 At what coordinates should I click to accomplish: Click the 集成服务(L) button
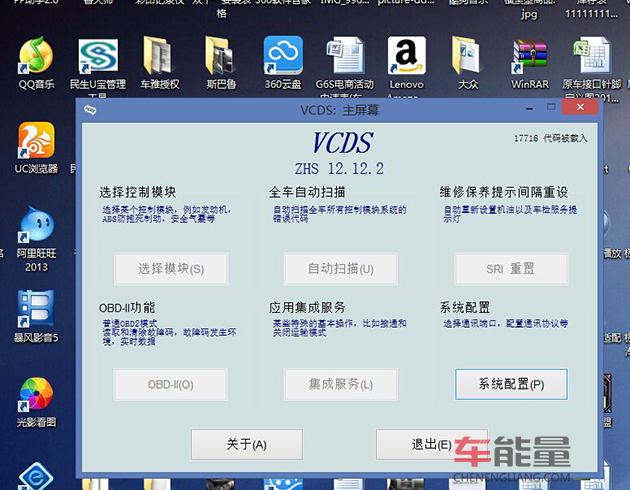[x=341, y=384]
